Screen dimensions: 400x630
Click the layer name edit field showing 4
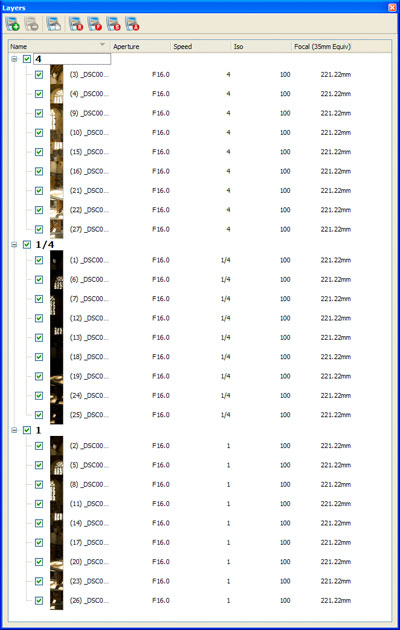(x=72, y=59)
